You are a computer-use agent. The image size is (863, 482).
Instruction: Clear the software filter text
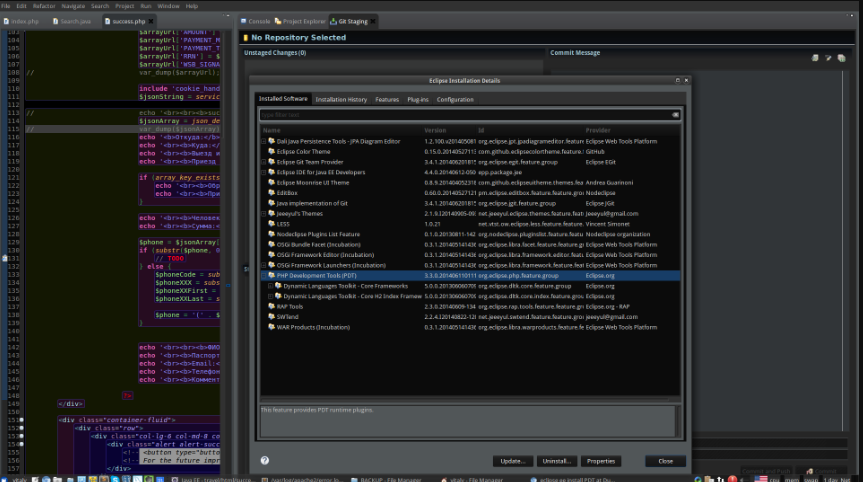click(675, 115)
